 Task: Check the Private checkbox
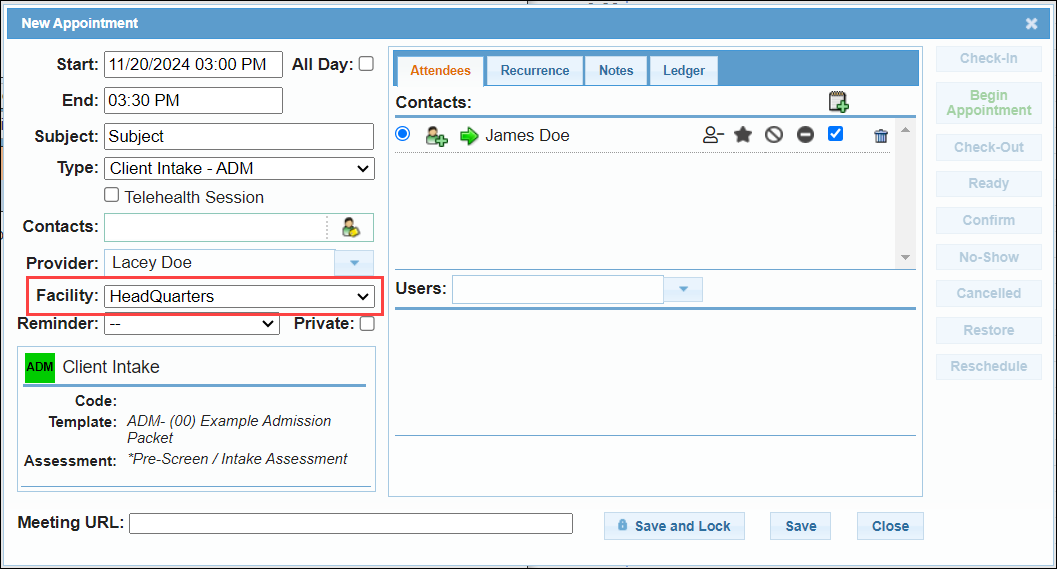(367, 324)
